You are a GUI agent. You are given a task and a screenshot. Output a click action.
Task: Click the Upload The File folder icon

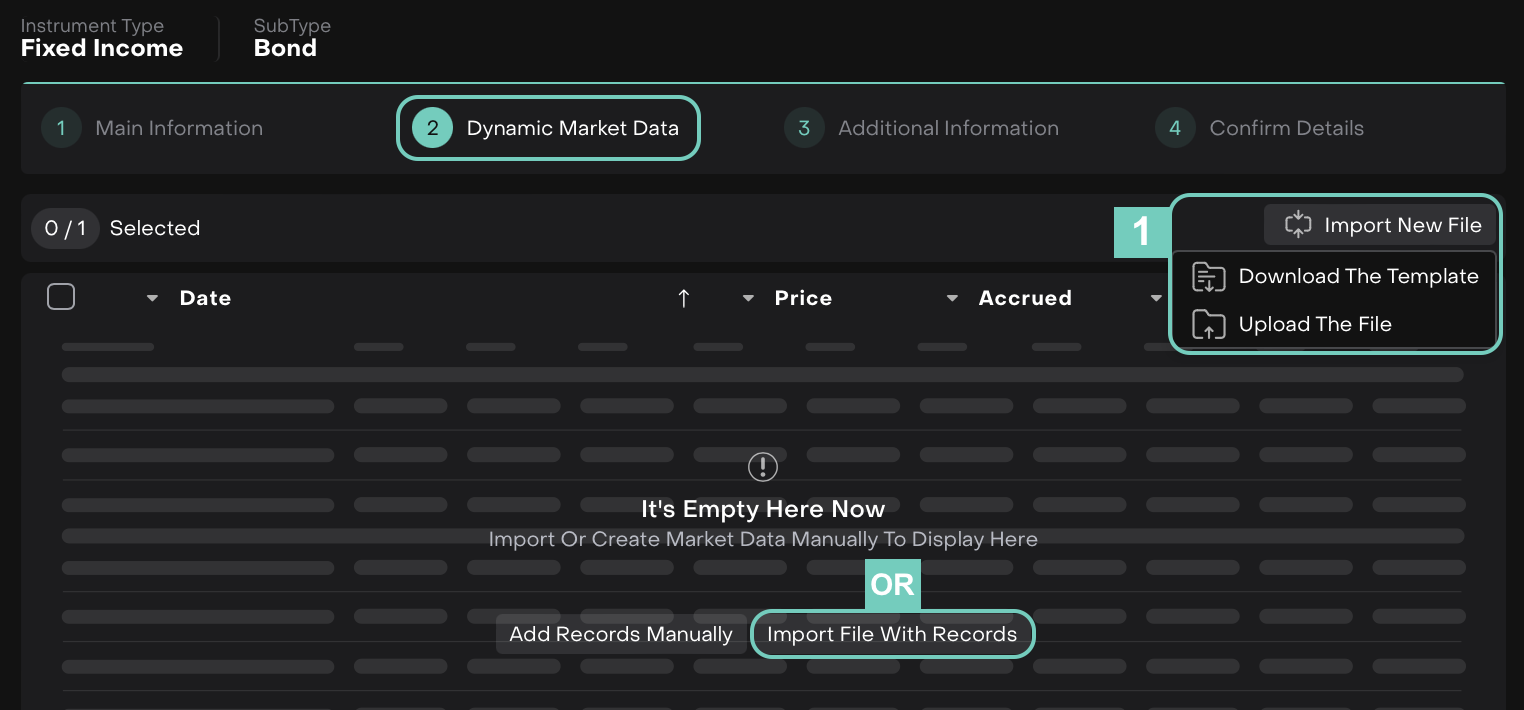(1209, 325)
